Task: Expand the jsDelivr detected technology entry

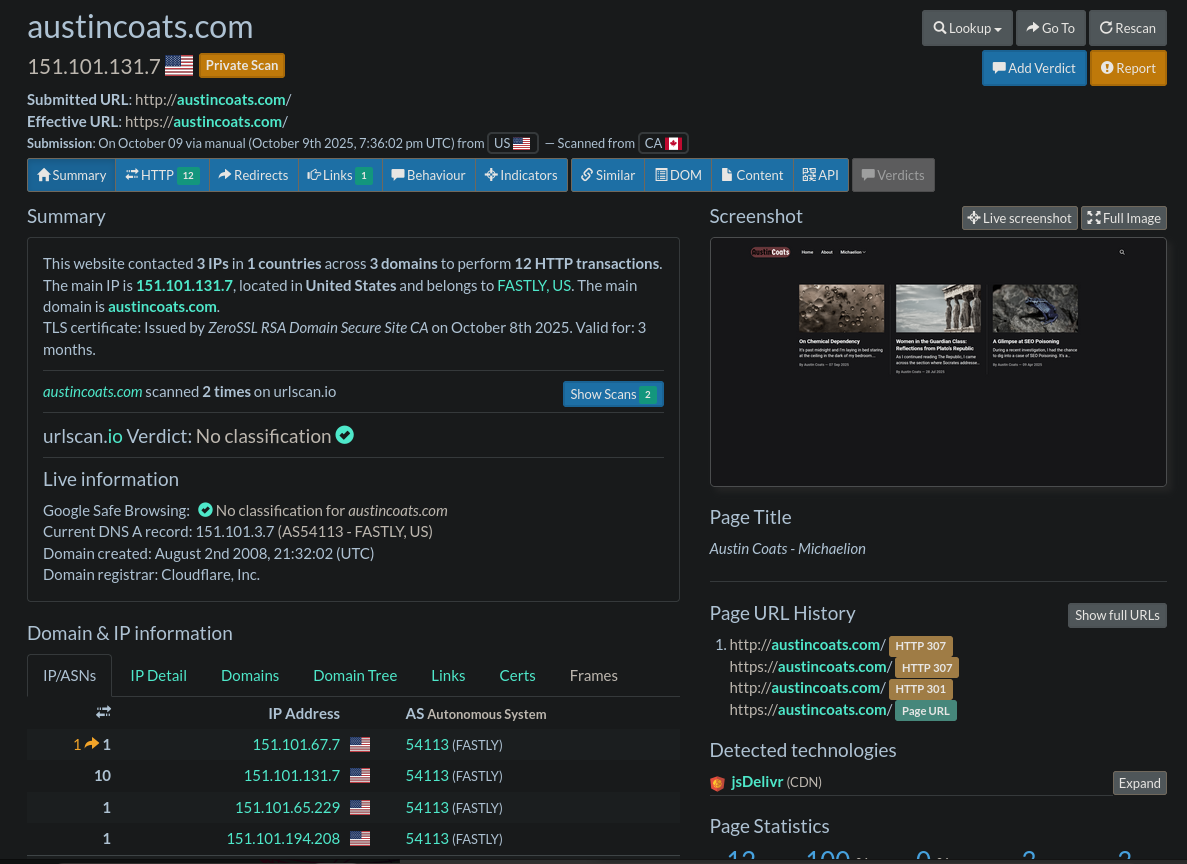Action: (1139, 783)
